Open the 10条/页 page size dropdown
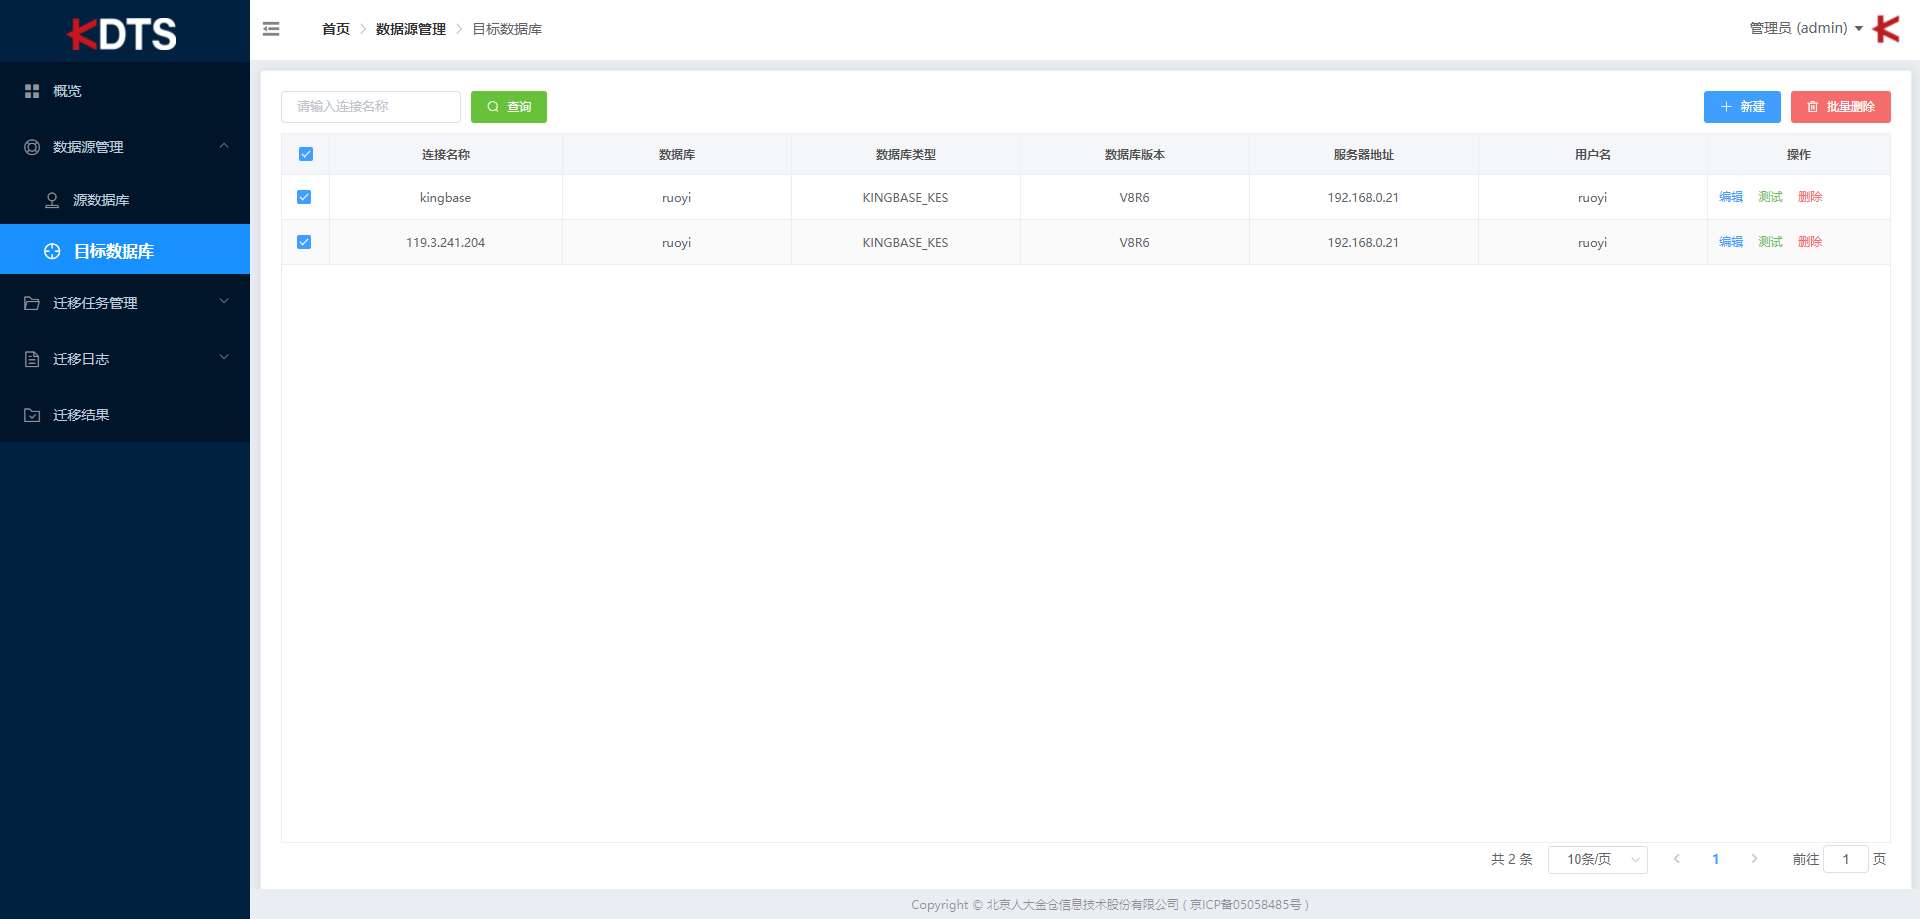Screen dimensions: 1920x919 click(x=1598, y=860)
